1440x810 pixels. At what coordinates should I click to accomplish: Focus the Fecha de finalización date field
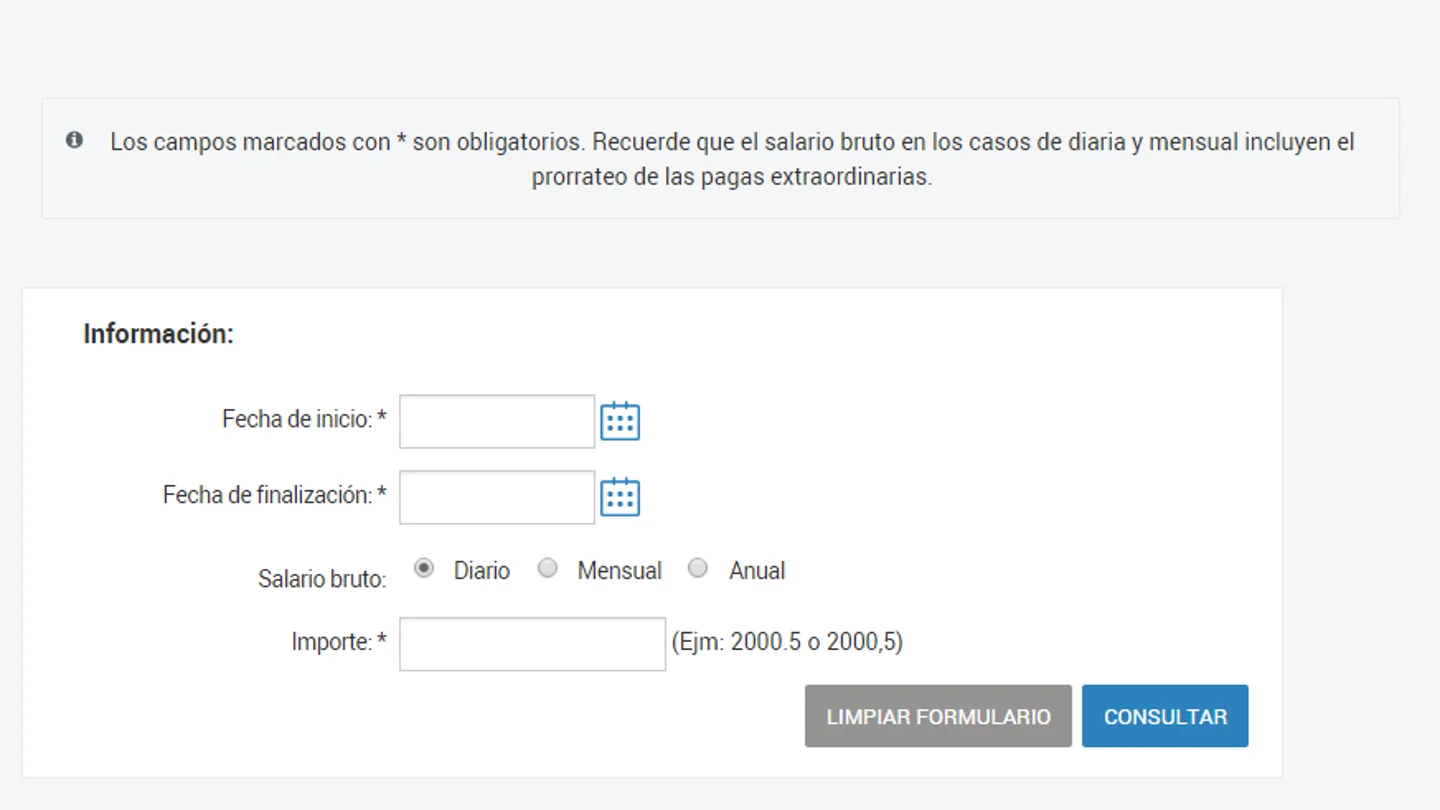coord(497,497)
